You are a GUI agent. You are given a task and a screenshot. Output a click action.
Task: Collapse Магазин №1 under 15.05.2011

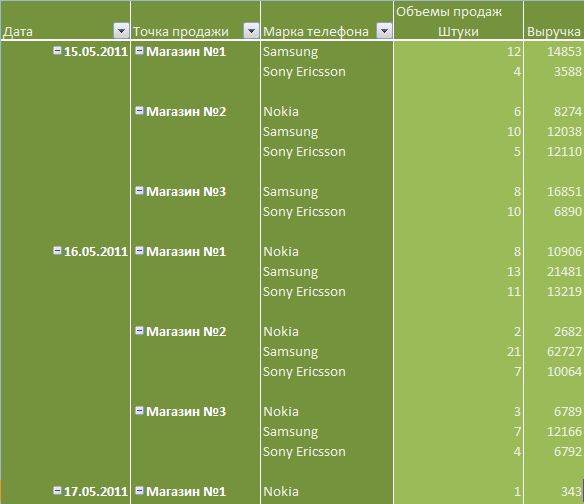(139, 50)
